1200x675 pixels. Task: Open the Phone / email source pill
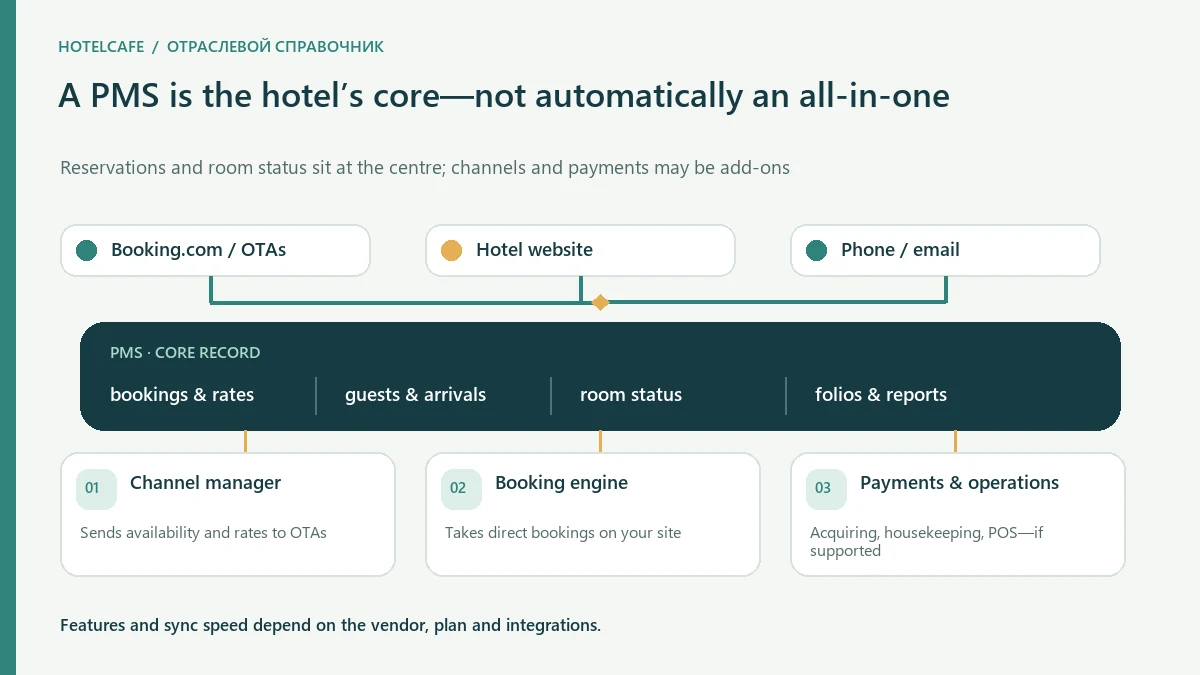coord(945,250)
